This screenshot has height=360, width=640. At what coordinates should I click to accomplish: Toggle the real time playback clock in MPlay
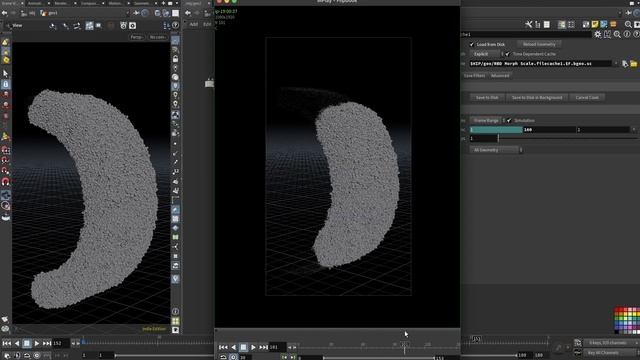[233, 357]
